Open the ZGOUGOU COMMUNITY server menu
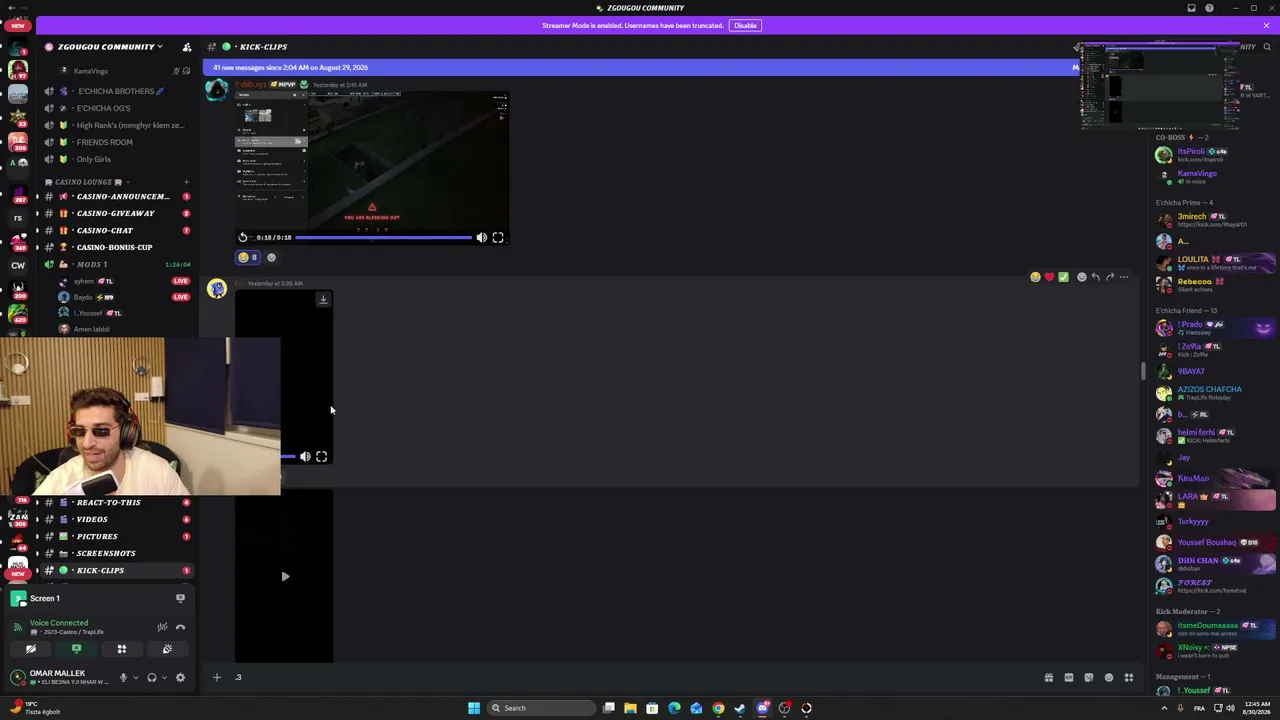This screenshot has height=720, width=1280. click(110, 47)
